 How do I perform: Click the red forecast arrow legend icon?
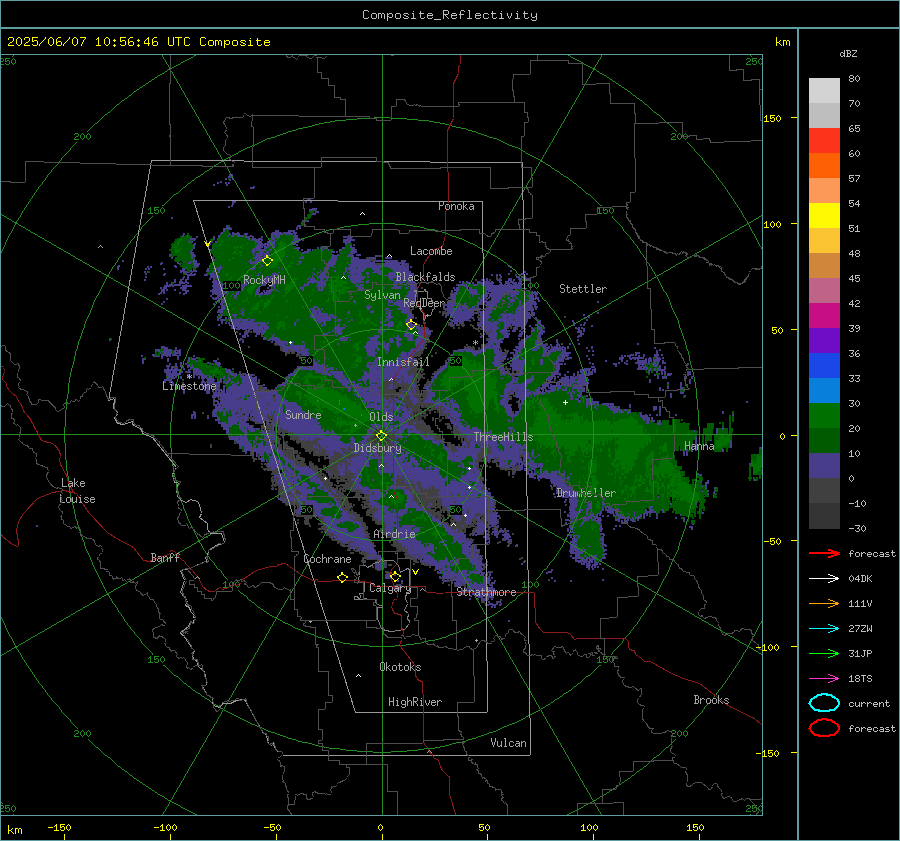(824, 553)
